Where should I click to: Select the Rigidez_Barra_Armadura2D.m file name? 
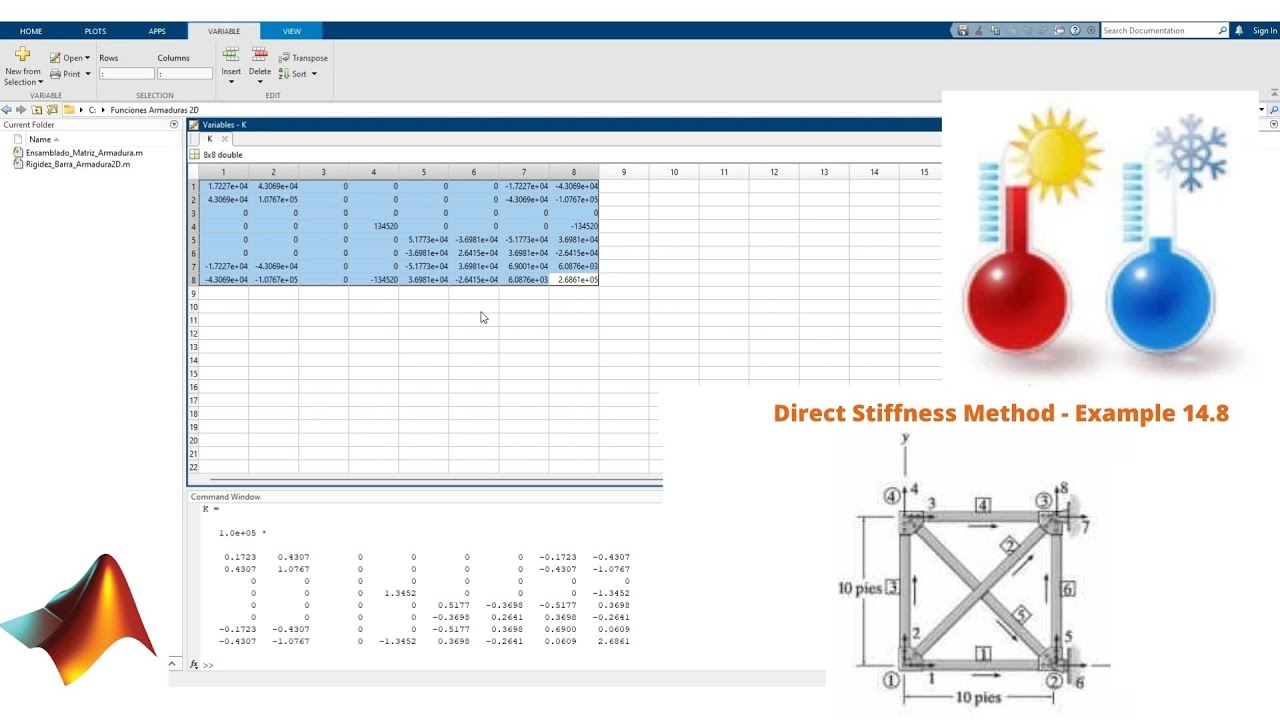point(78,164)
